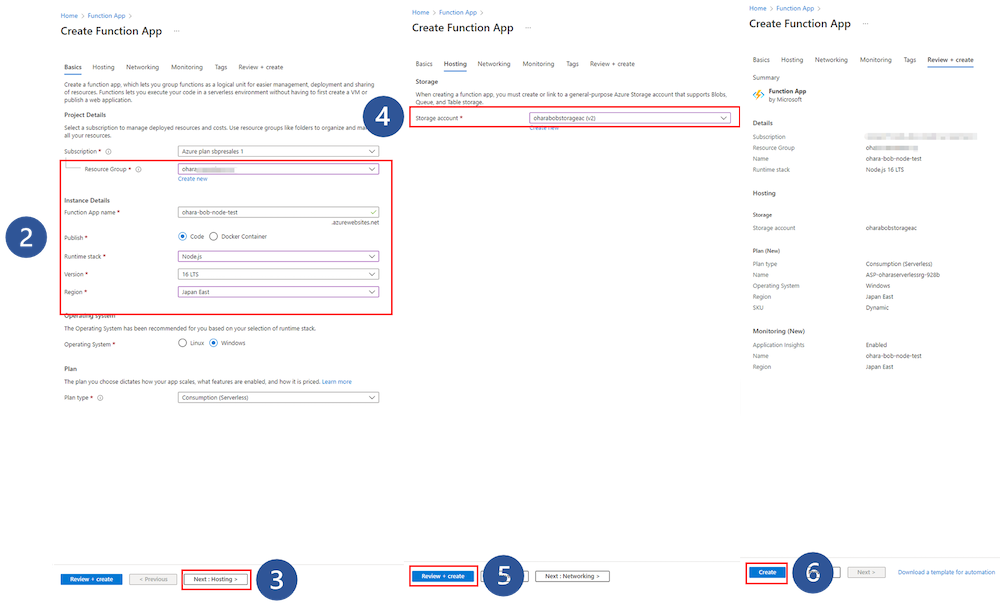This screenshot has height=606, width=1000.
Task: Open Monitoring tab on the Hosting page
Action: coord(538,64)
